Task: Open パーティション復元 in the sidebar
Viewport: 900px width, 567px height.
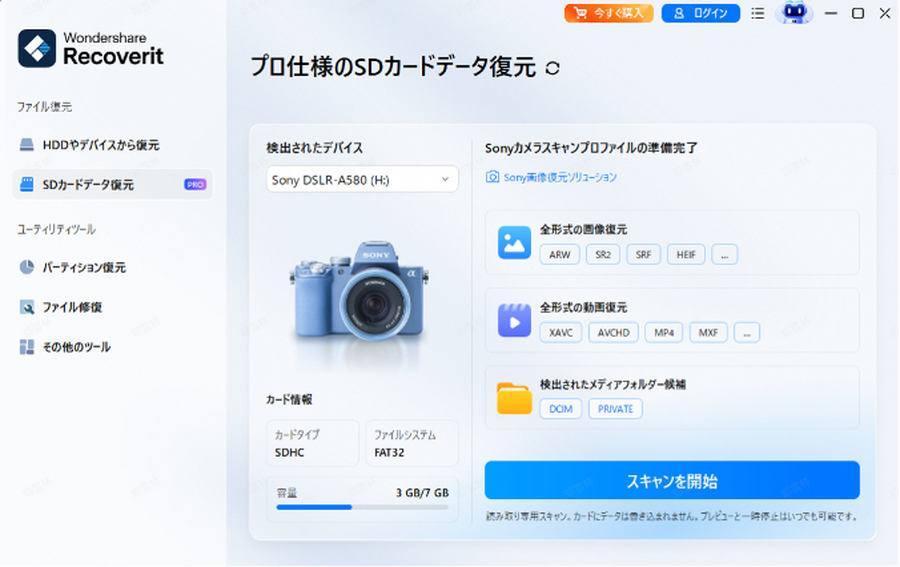Action: 112,267
